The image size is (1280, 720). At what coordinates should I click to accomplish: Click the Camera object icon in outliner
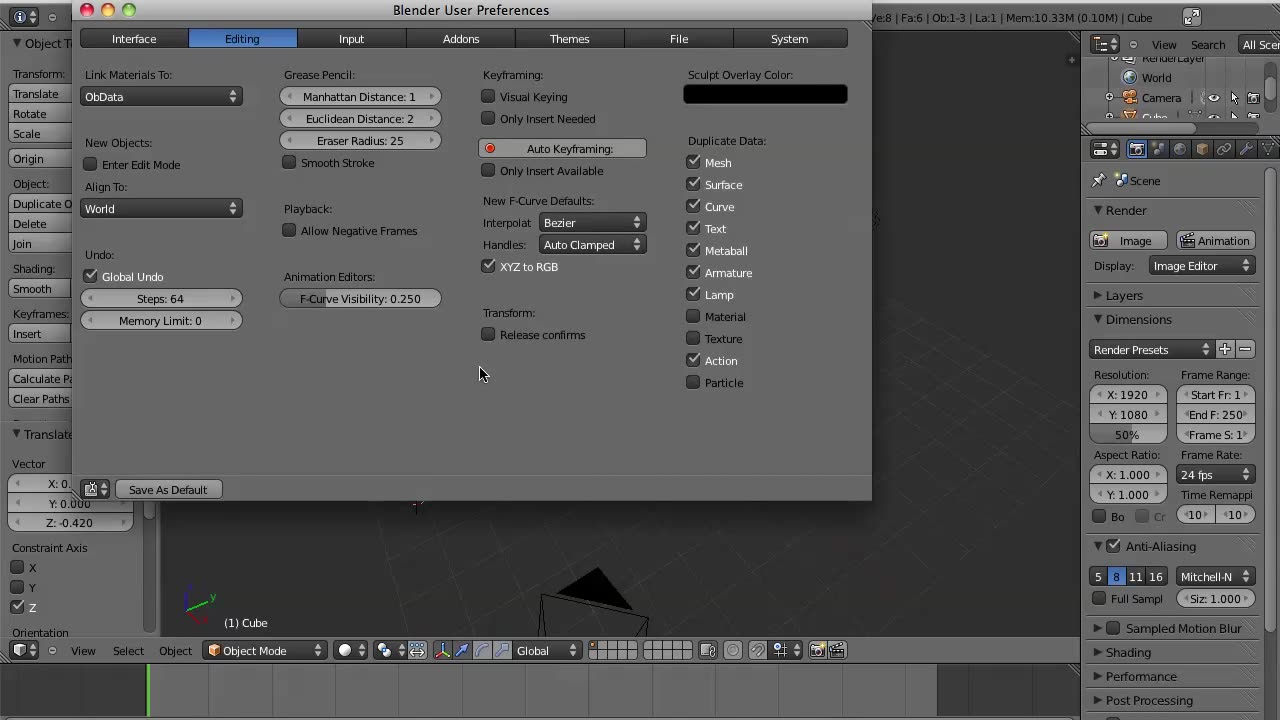[x=1130, y=98]
